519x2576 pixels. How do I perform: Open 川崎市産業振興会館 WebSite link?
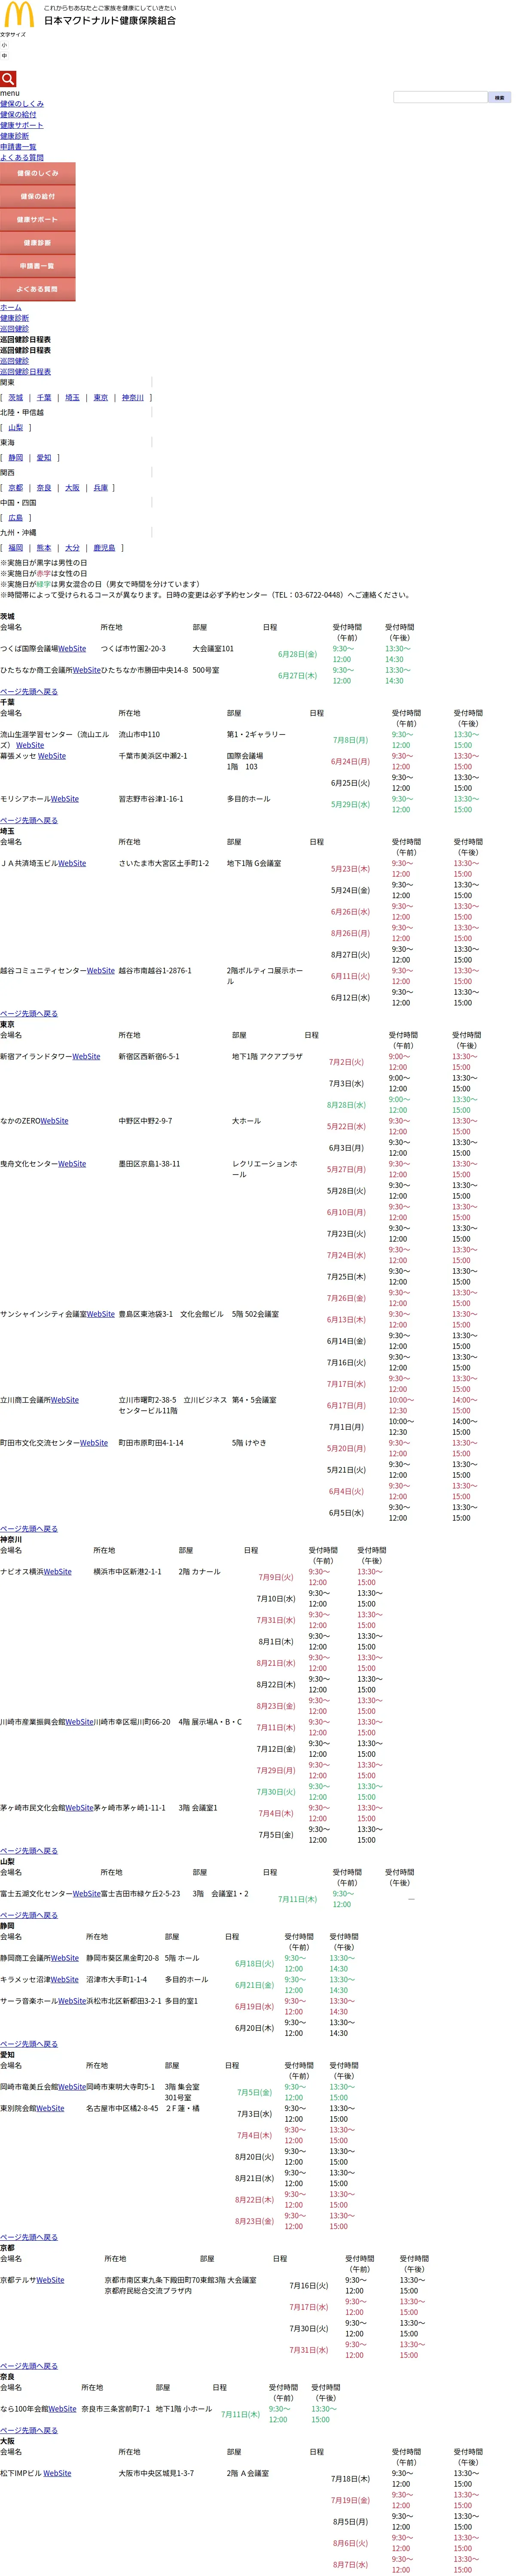(80, 1722)
